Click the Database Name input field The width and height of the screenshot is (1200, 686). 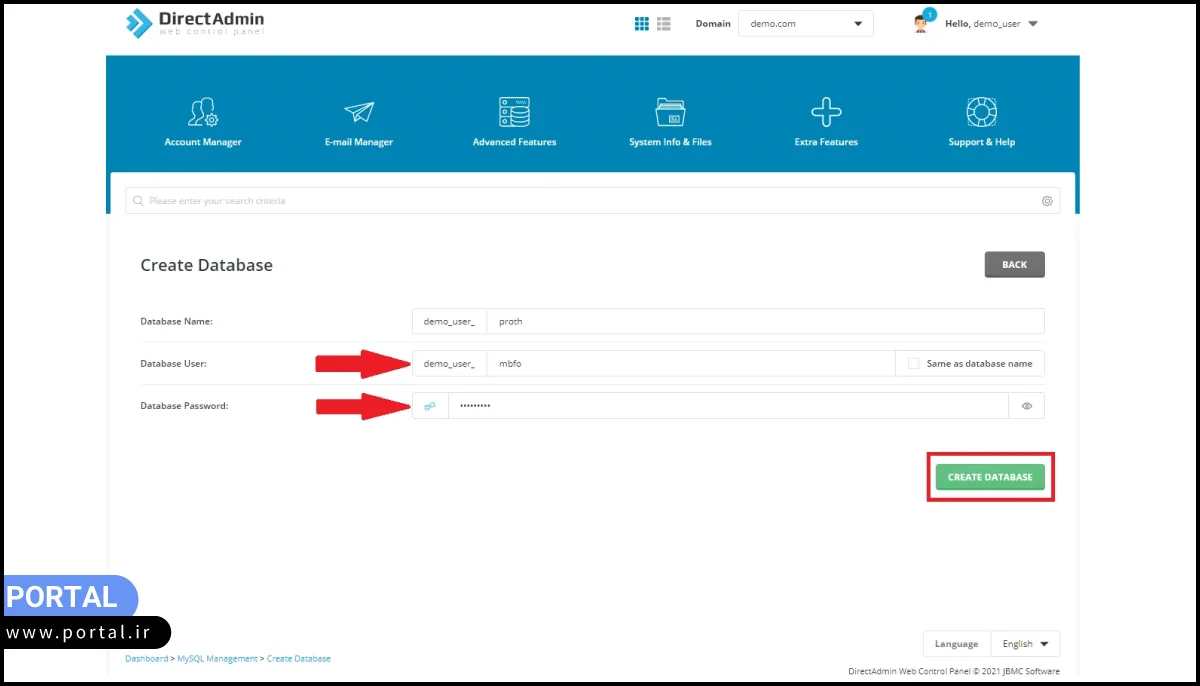point(765,322)
